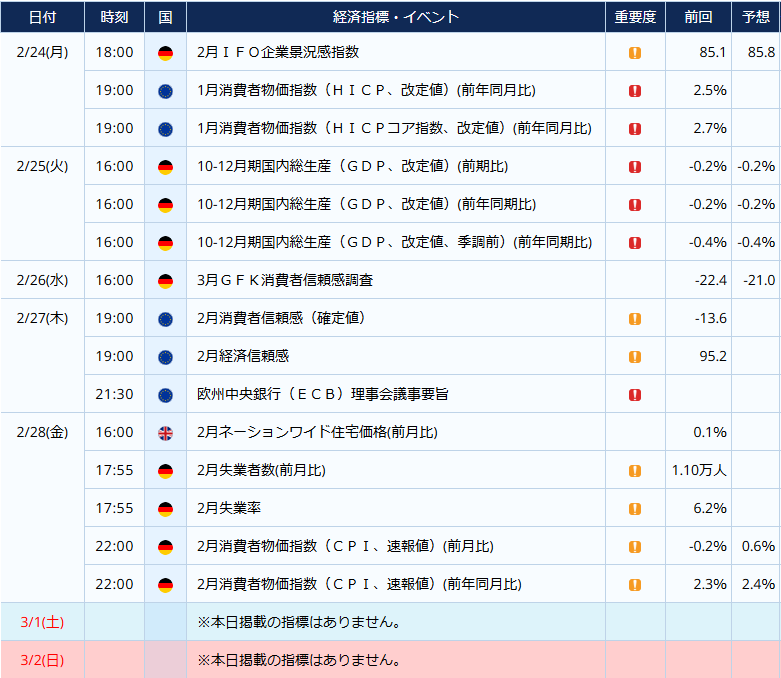Screen dimensions: 781x678
Task: Click the 予想 column header
Action: click(756, 17)
